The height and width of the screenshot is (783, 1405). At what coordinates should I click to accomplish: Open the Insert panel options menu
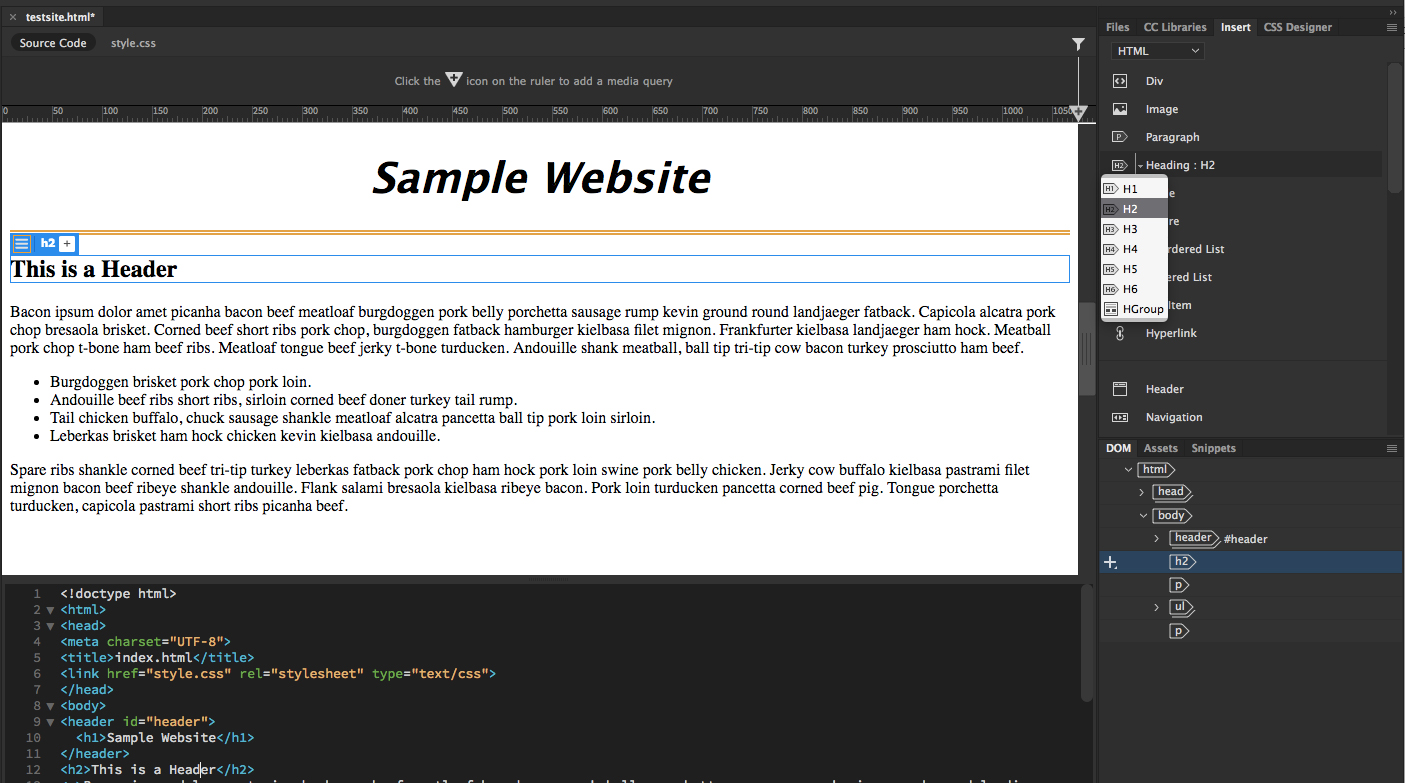tap(1392, 28)
